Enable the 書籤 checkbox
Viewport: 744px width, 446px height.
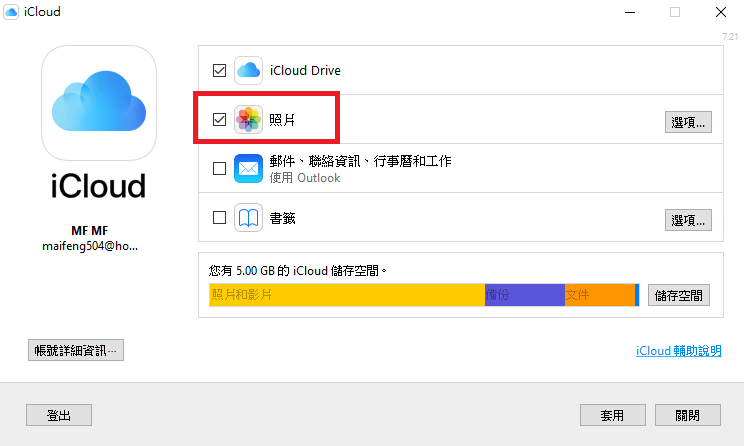click(219, 218)
